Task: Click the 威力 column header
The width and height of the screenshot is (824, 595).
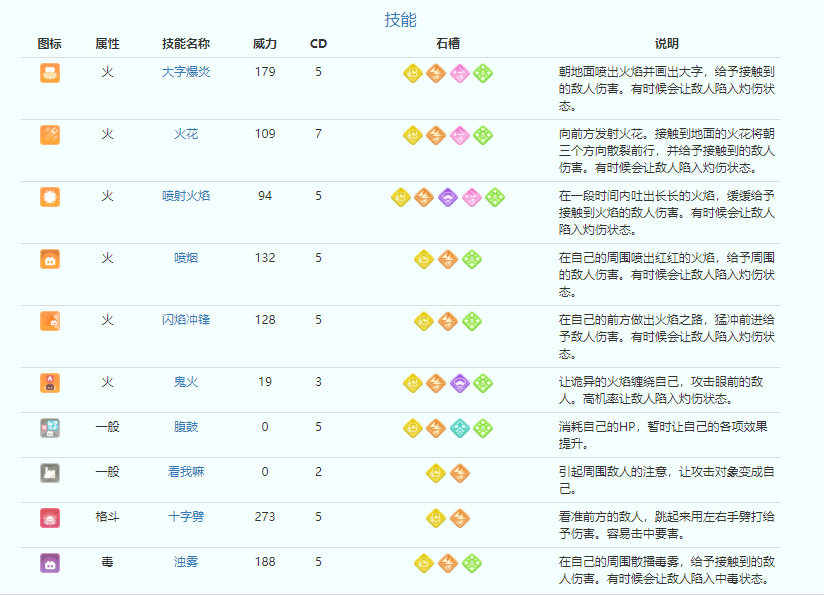Action: (x=265, y=44)
